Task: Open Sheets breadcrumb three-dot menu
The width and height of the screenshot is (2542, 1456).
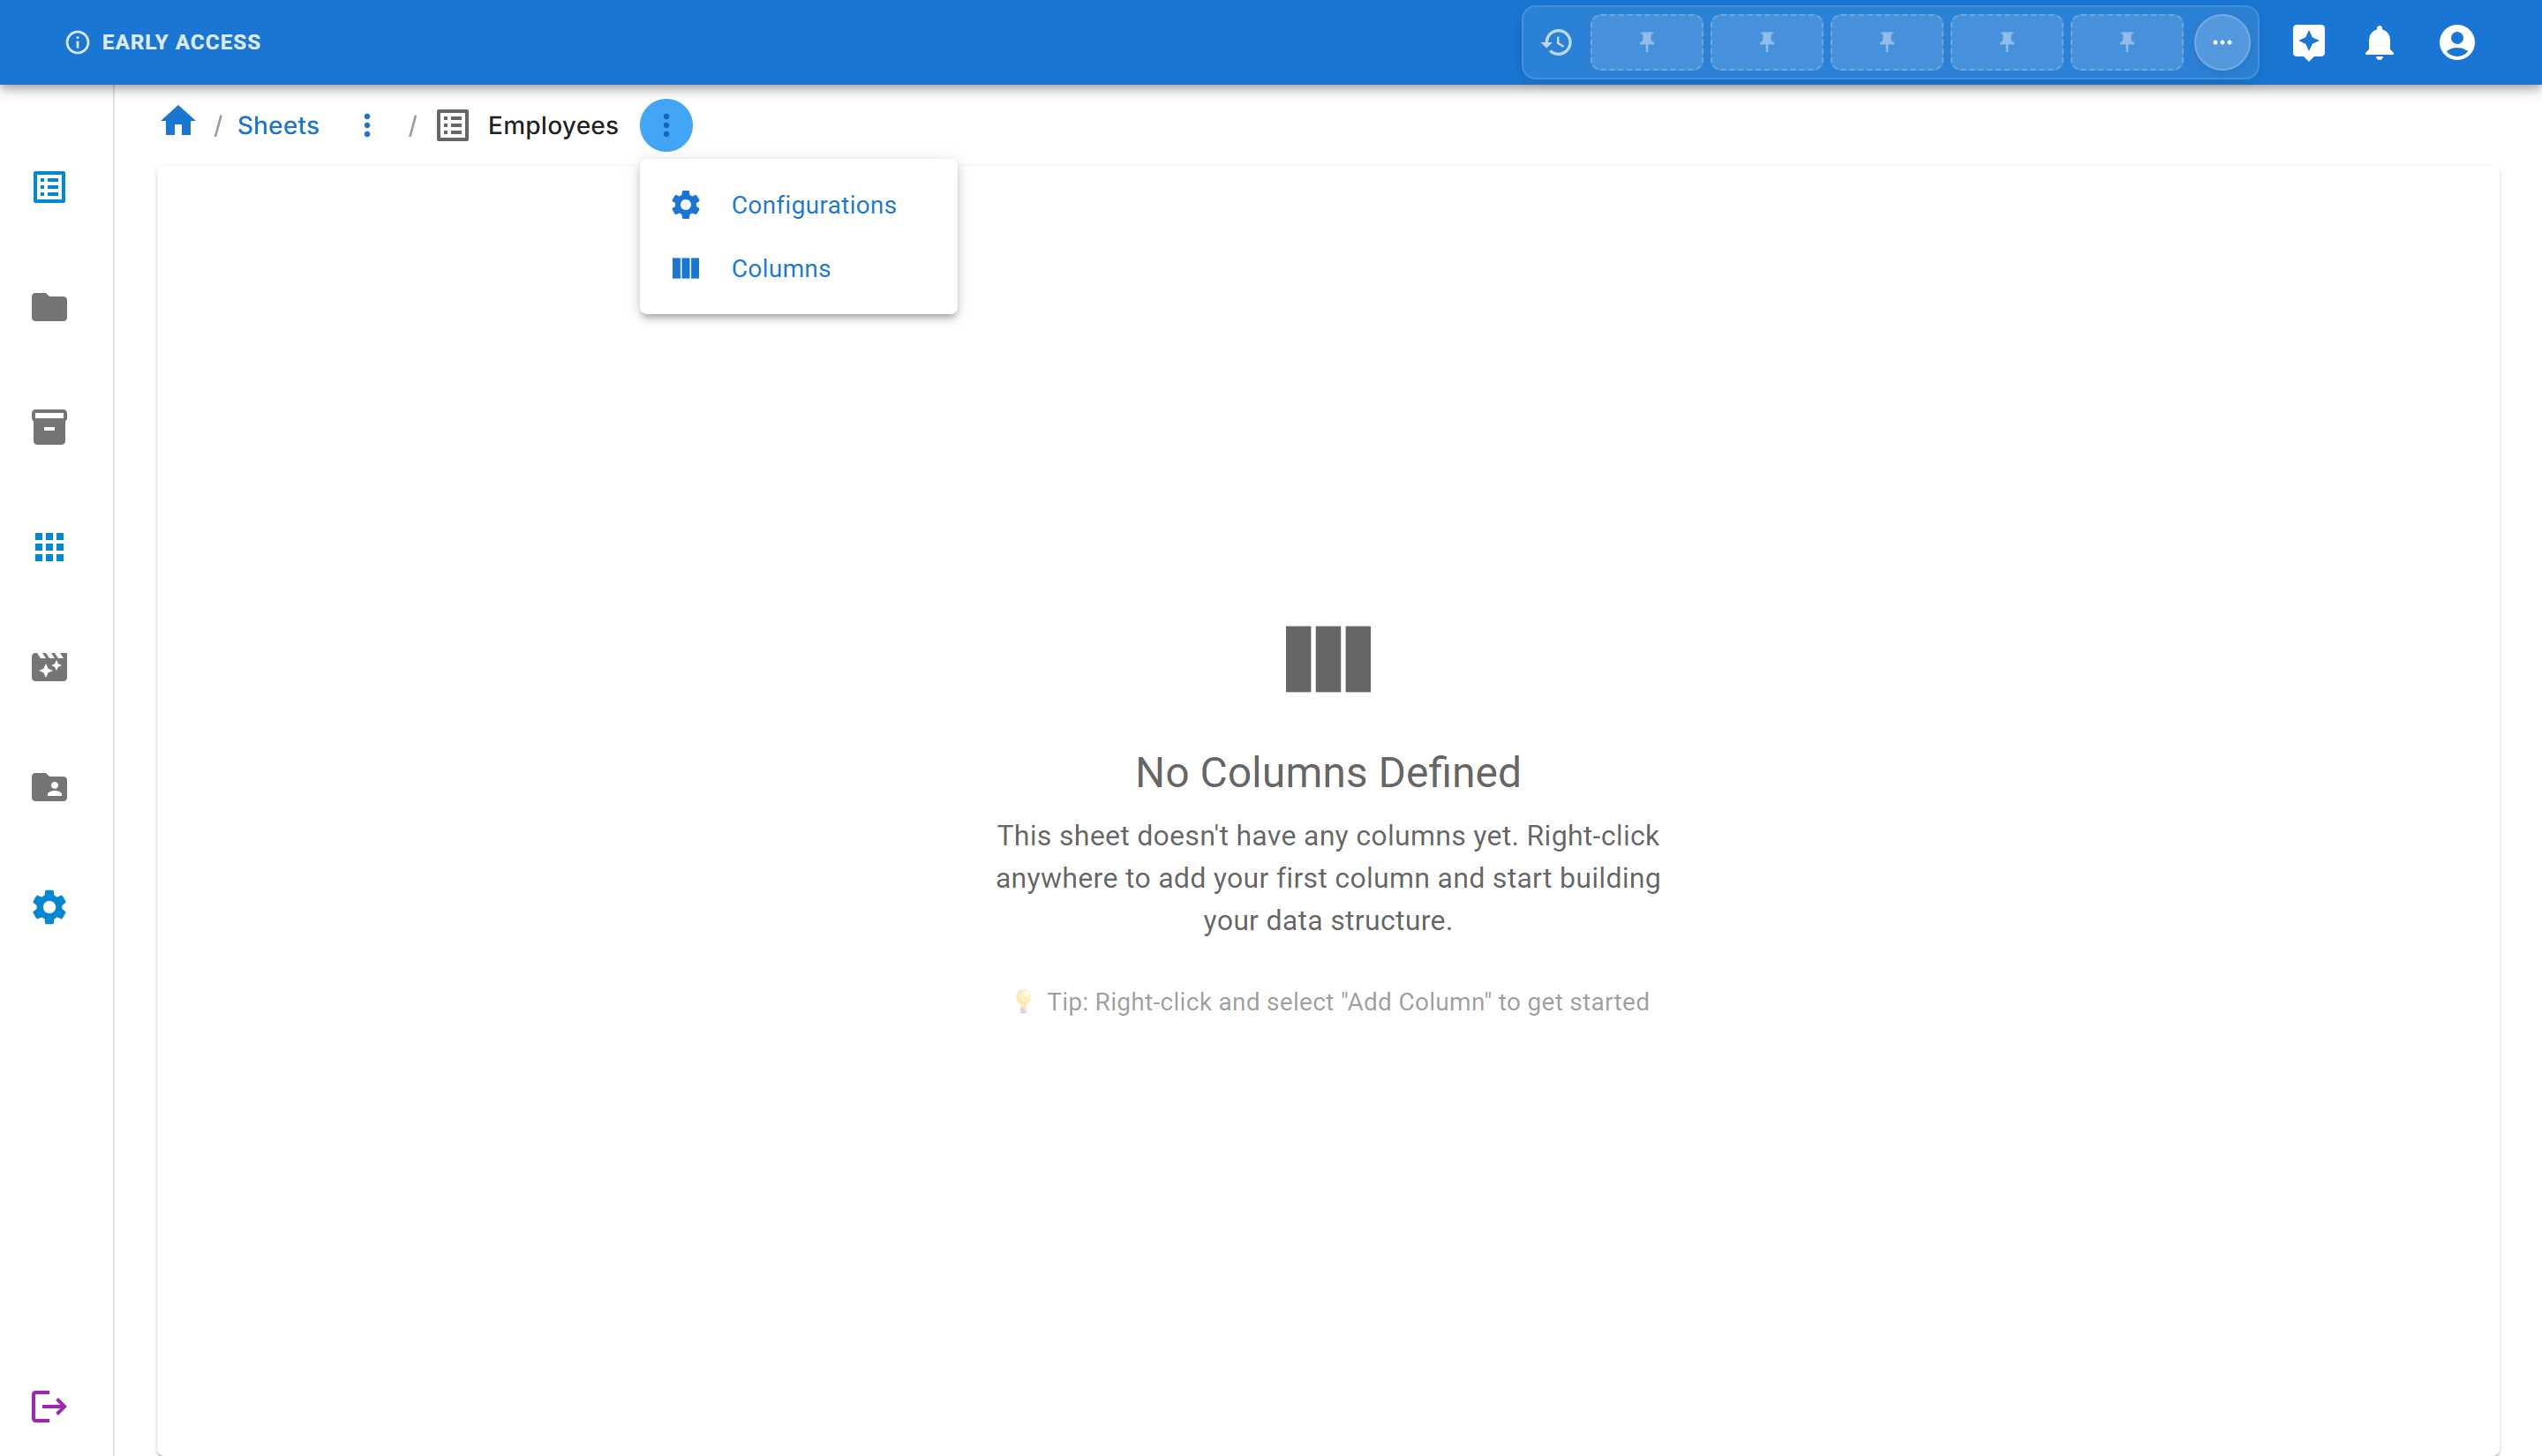Action: click(367, 125)
